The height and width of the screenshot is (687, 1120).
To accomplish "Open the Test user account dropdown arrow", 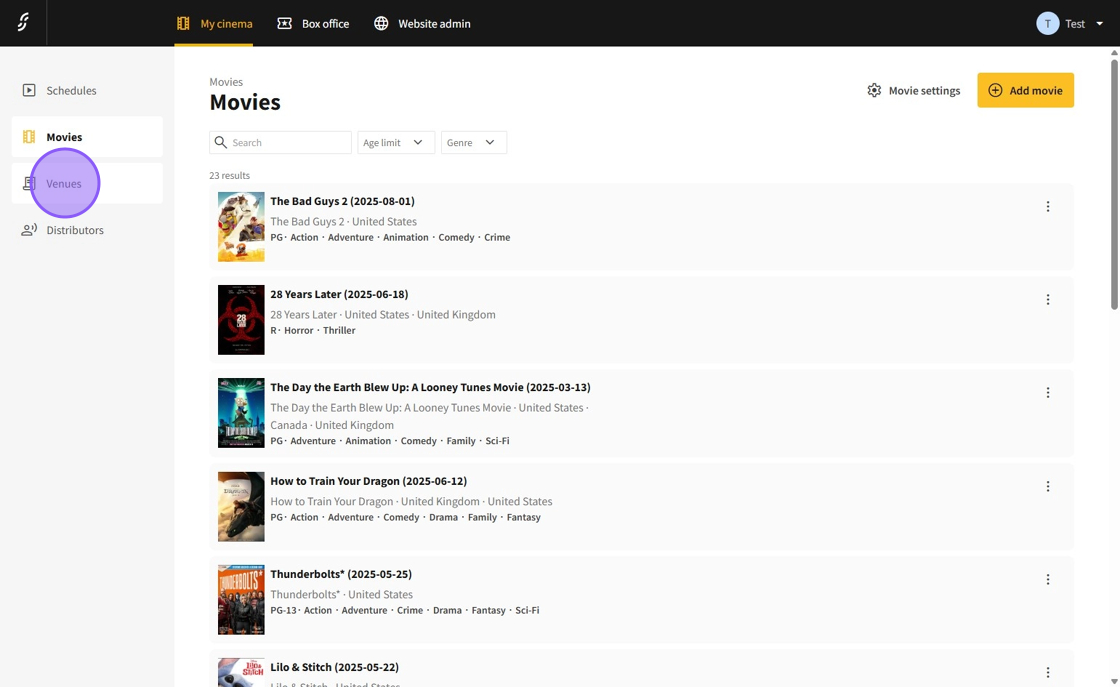I will [x=1099, y=23].
